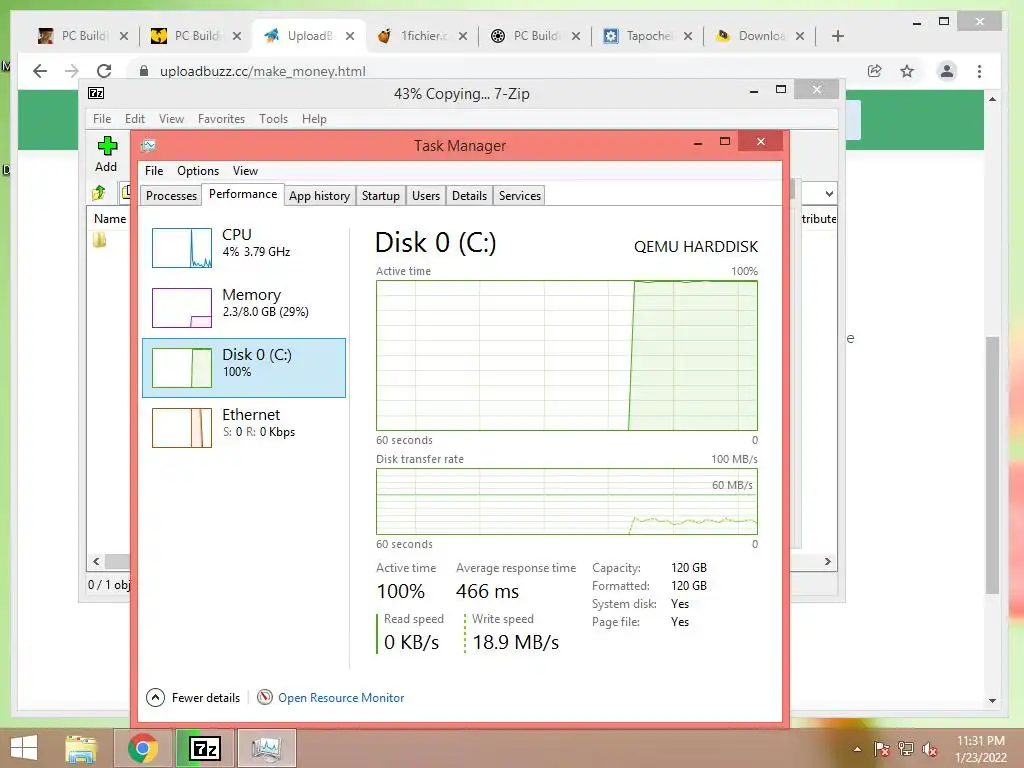Viewport: 1024px width, 768px height.
Task: Close the 1fichier tab
Action: 463,36
